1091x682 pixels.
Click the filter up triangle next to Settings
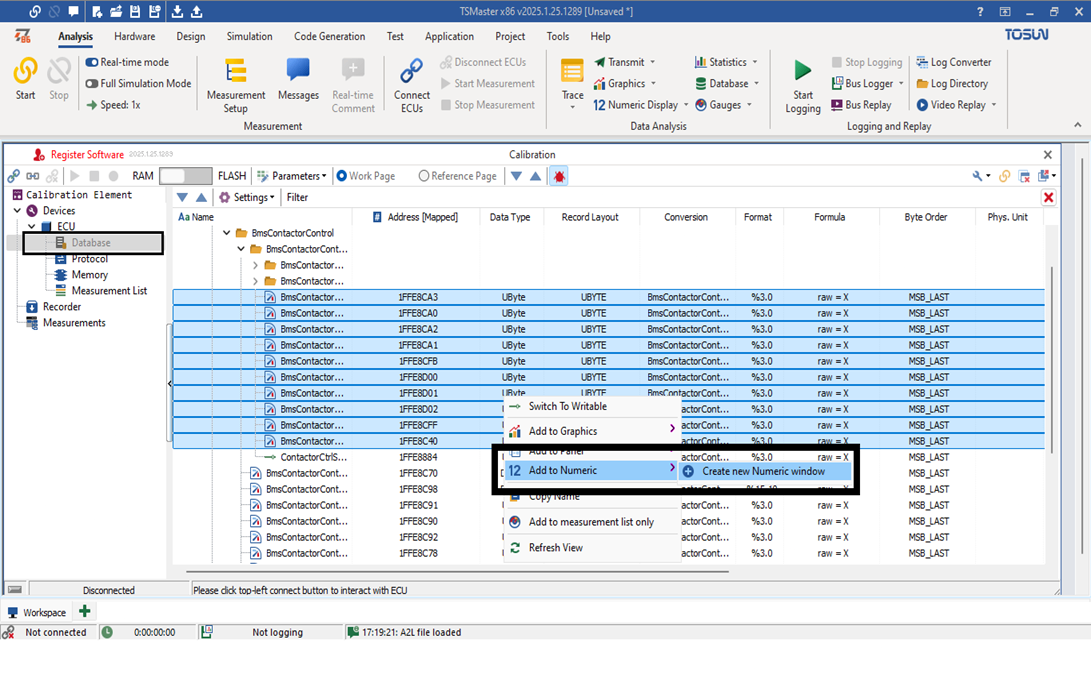pos(201,198)
